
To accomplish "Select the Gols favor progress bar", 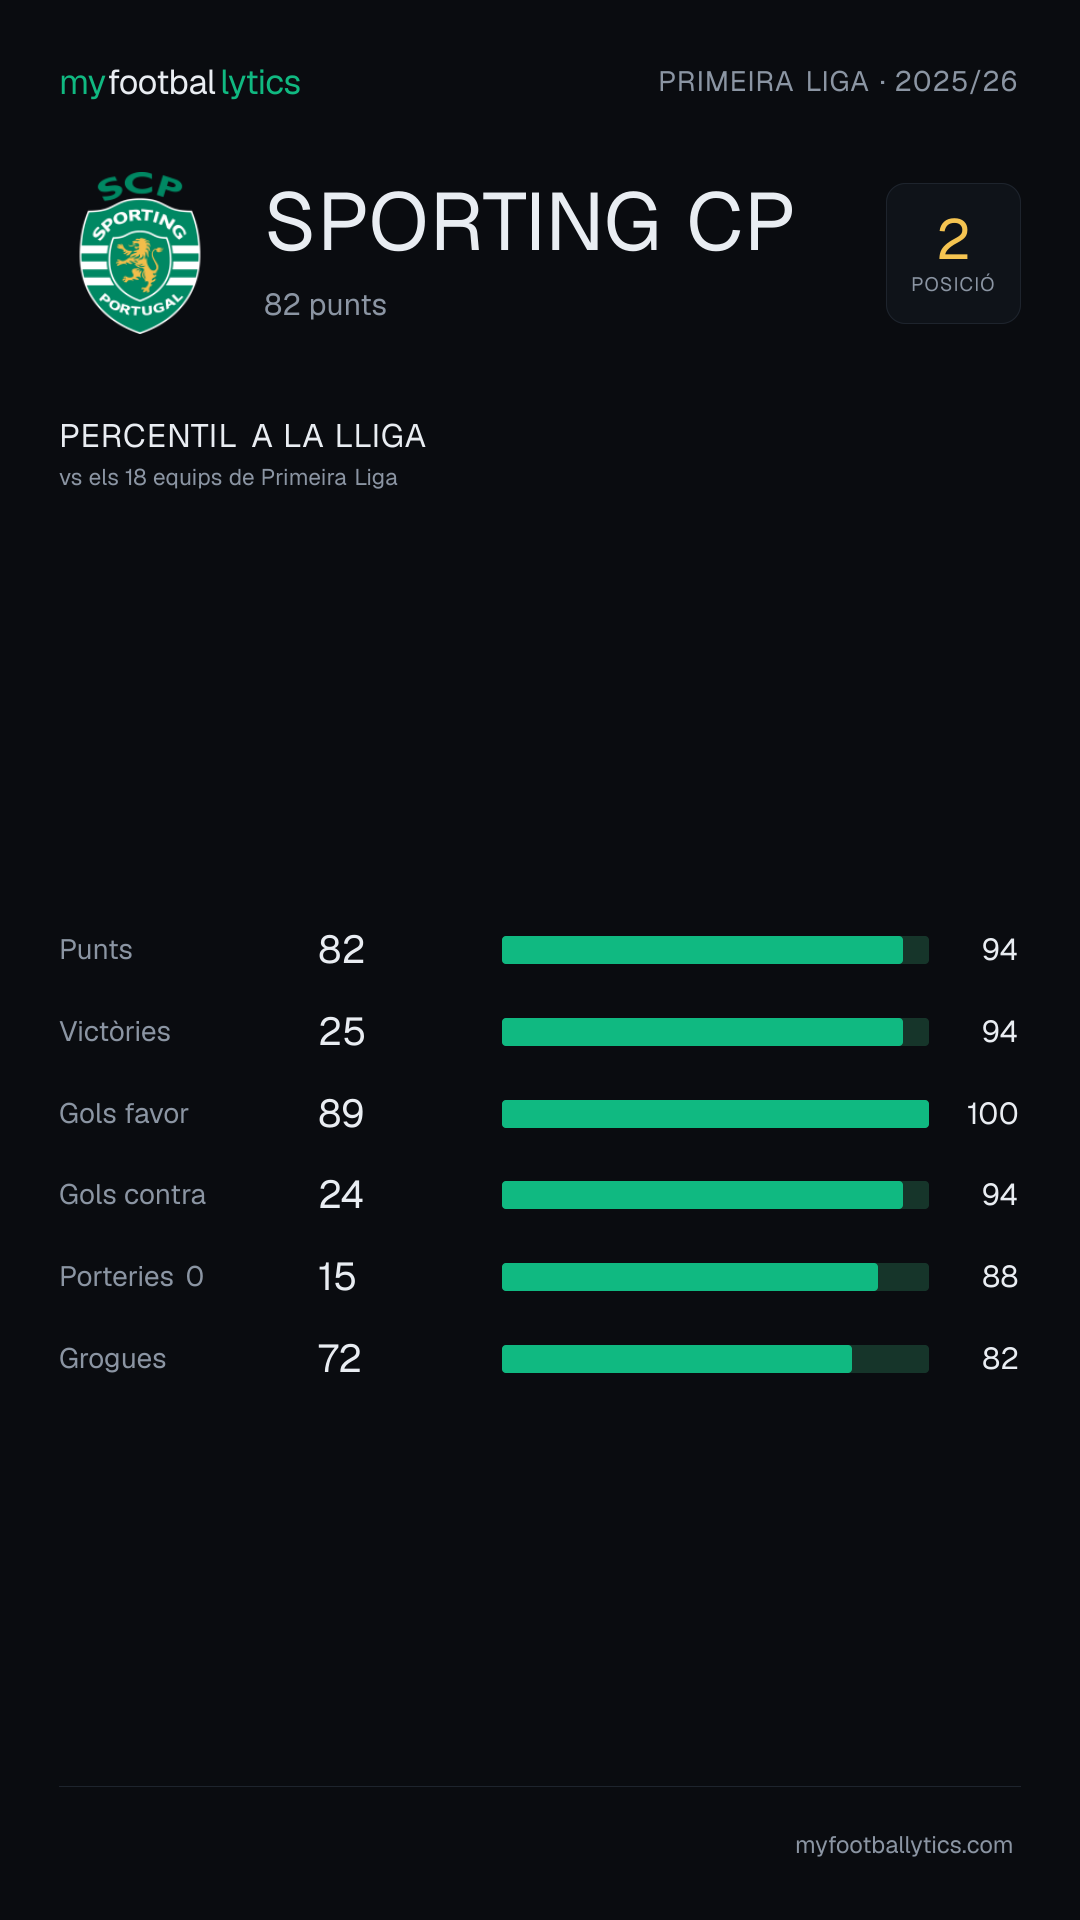I will 715,1114.
